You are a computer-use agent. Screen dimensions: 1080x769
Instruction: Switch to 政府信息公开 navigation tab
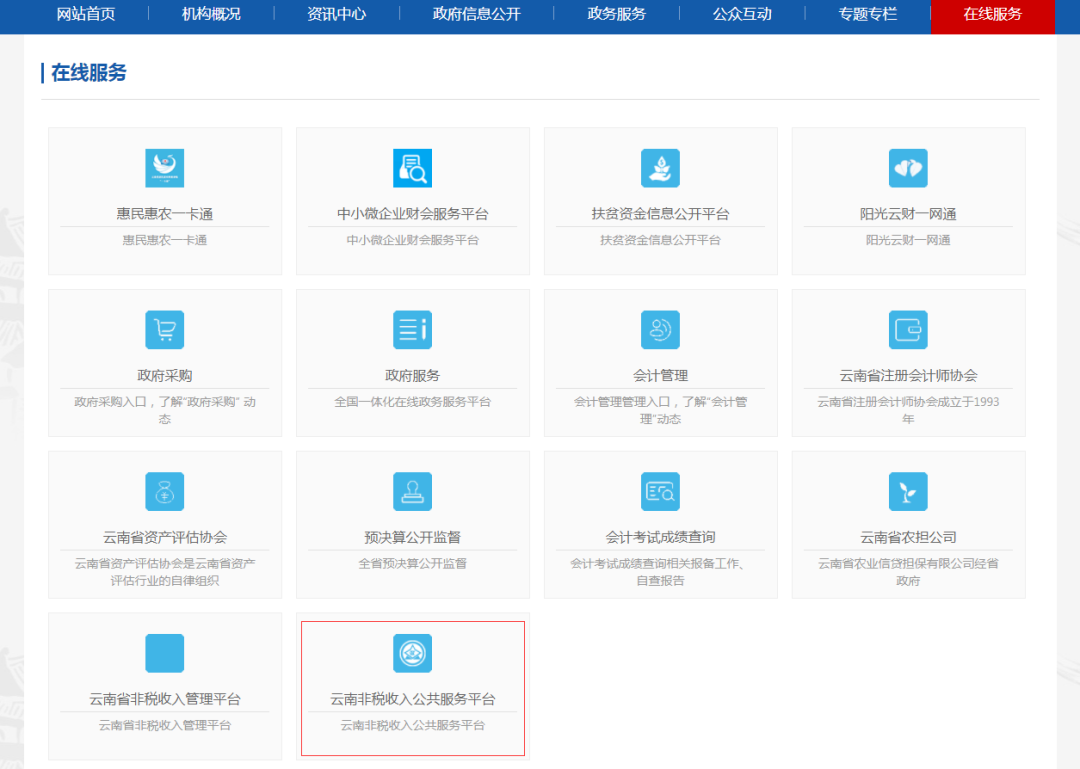pos(476,14)
